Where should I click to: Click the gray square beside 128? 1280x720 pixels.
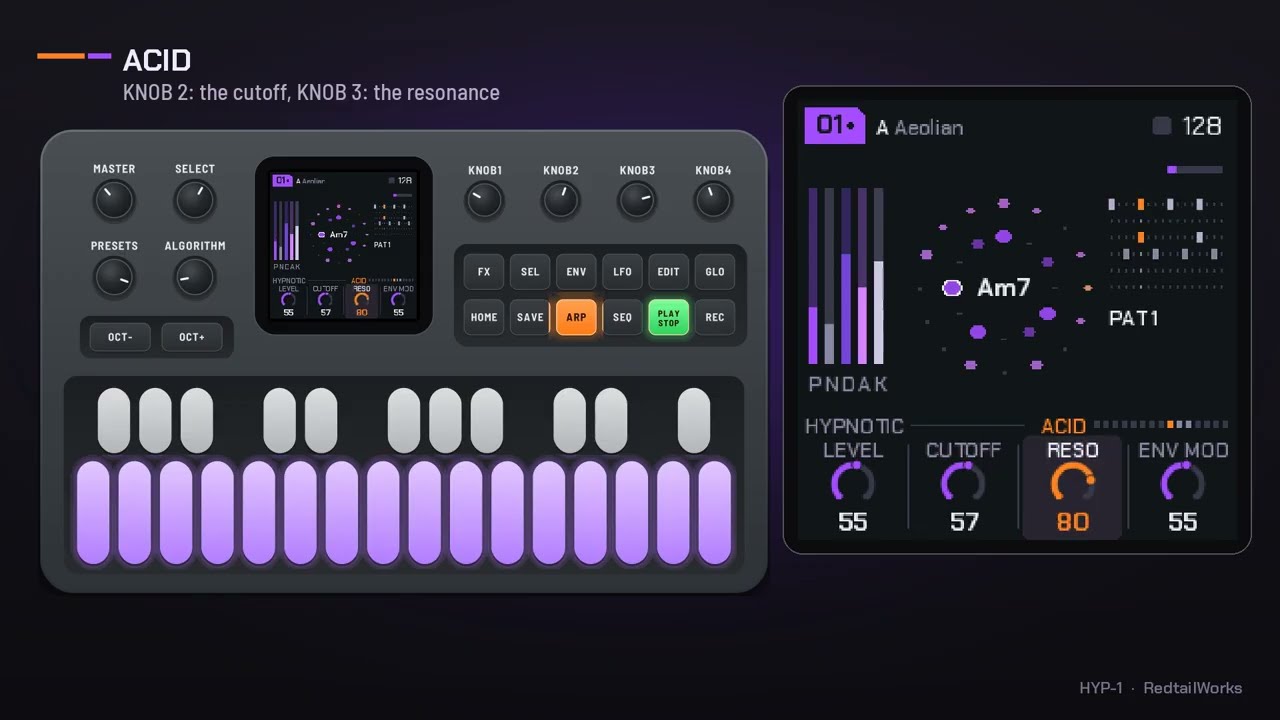pyautogui.click(x=1162, y=126)
